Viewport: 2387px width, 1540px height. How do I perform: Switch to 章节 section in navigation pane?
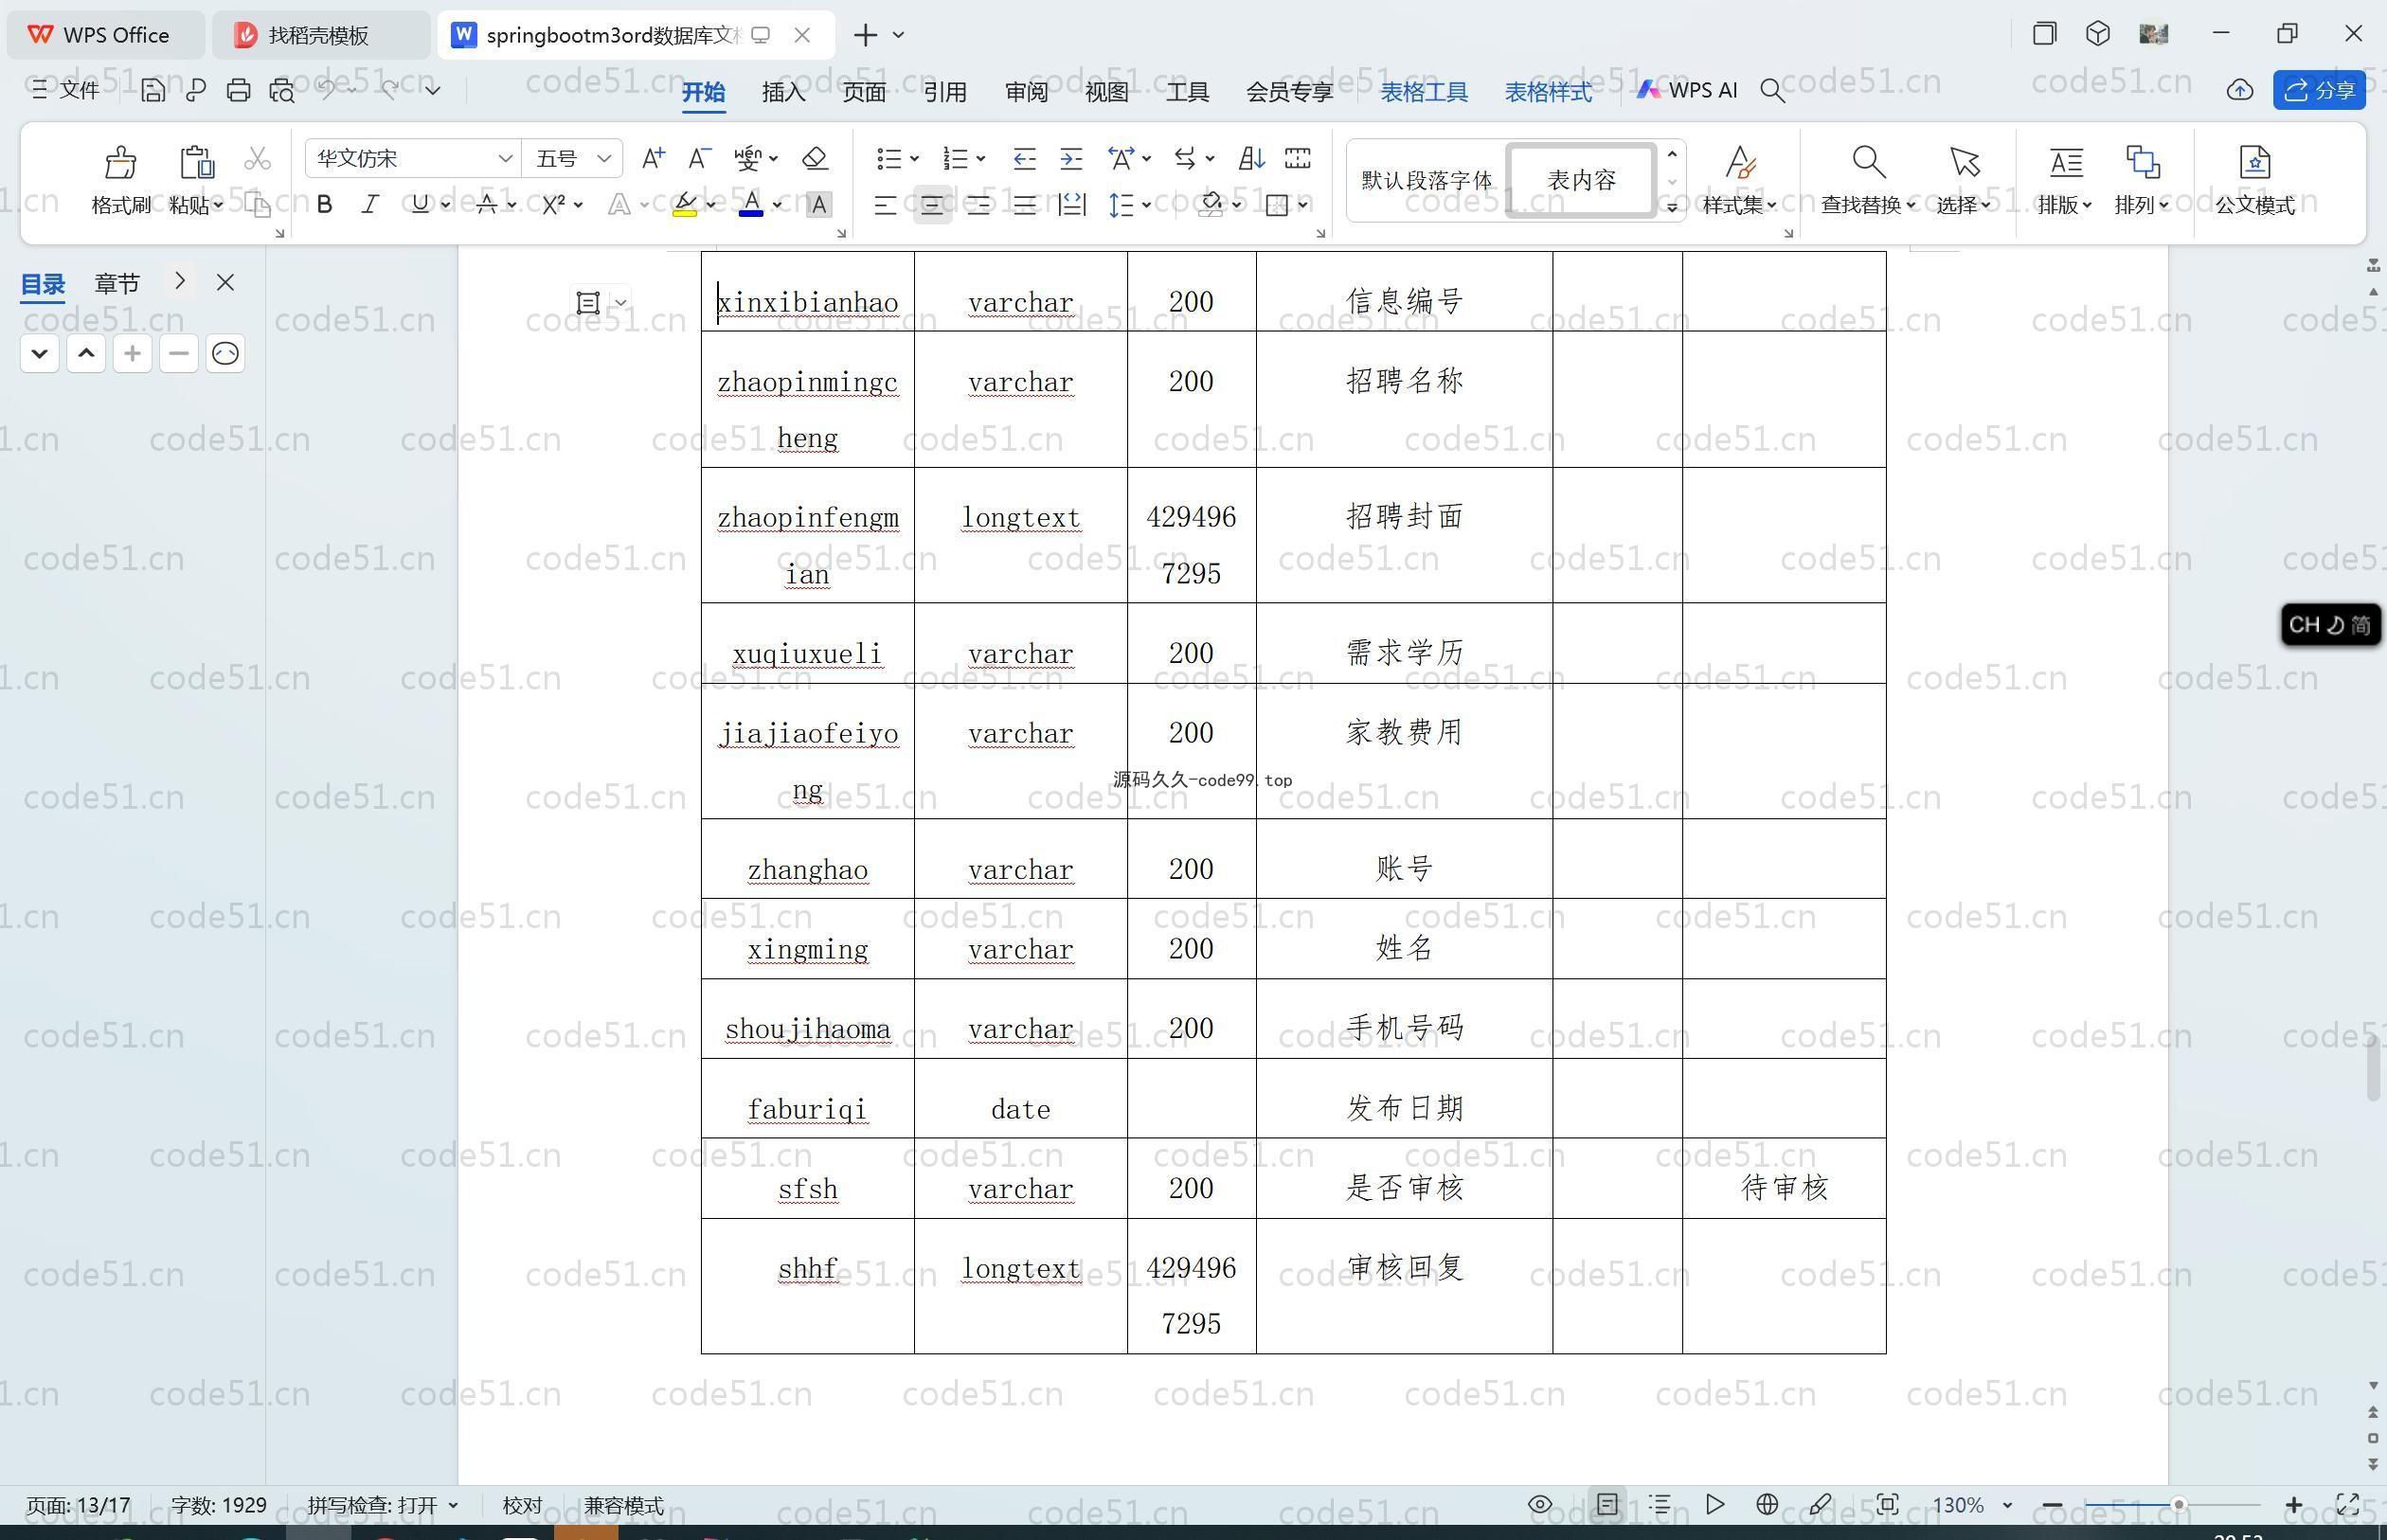point(117,283)
